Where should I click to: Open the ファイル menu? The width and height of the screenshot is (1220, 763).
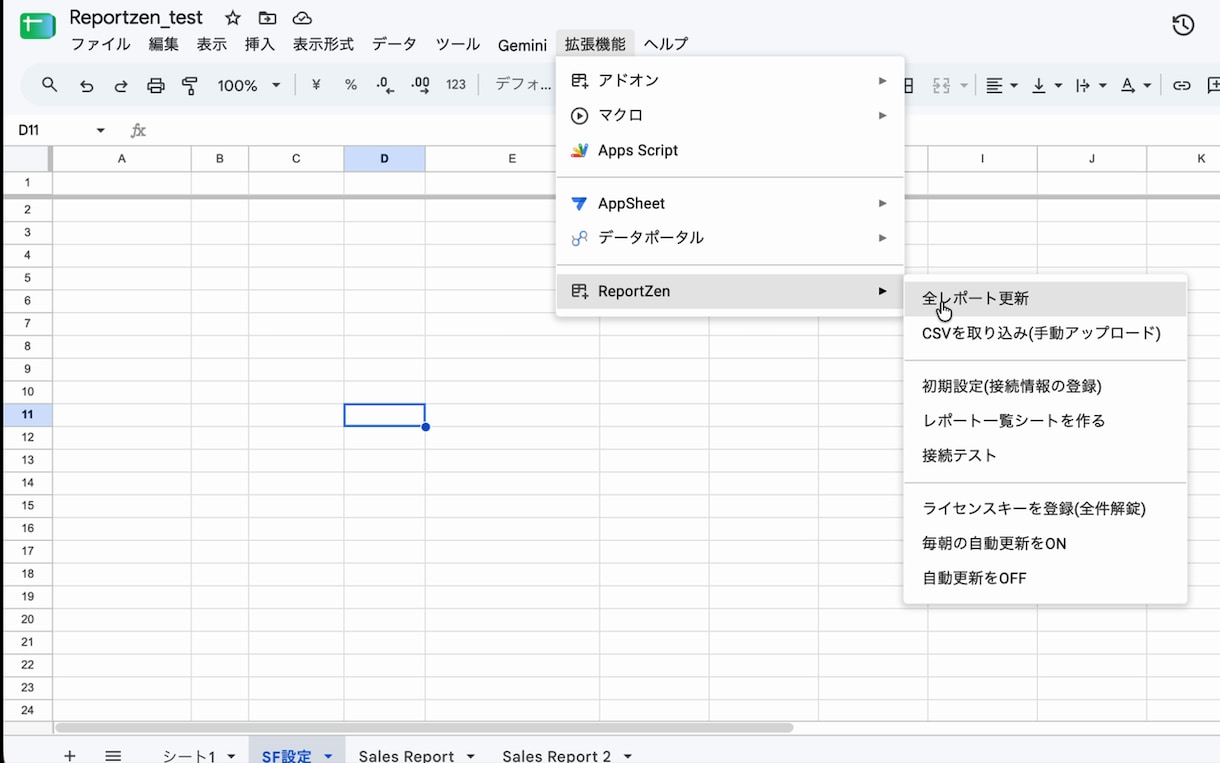point(100,45)
